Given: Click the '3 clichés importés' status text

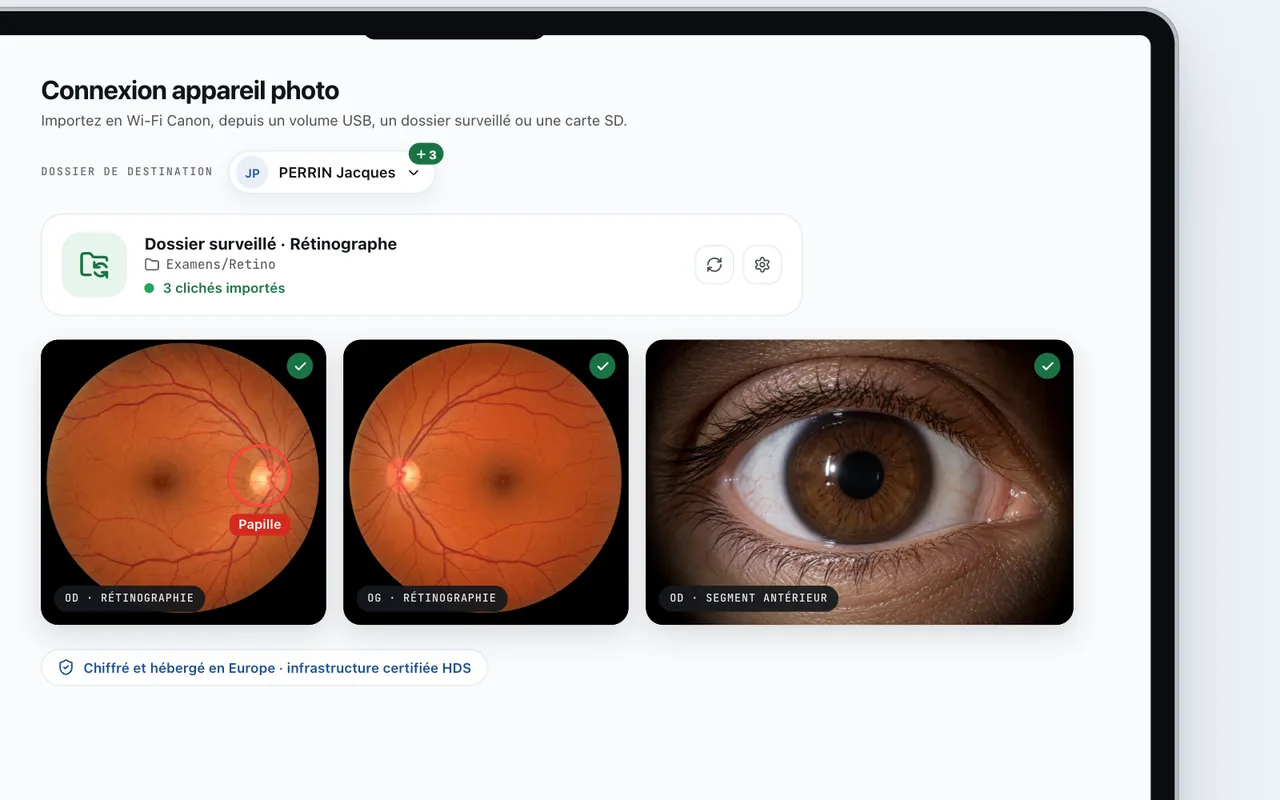Looking at the screenshot, I should (224, 288).
